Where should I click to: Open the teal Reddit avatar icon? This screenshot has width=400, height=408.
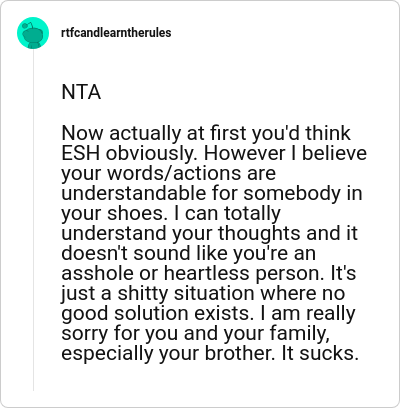(x=33, y=33)
